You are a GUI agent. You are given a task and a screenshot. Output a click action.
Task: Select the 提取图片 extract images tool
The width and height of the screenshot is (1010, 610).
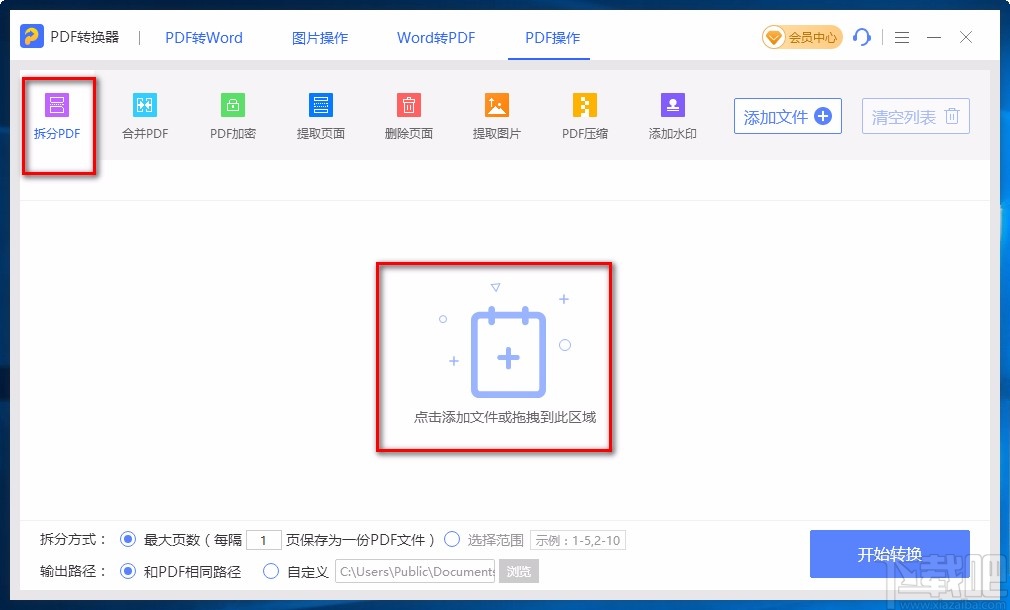[x=496, y=115]
